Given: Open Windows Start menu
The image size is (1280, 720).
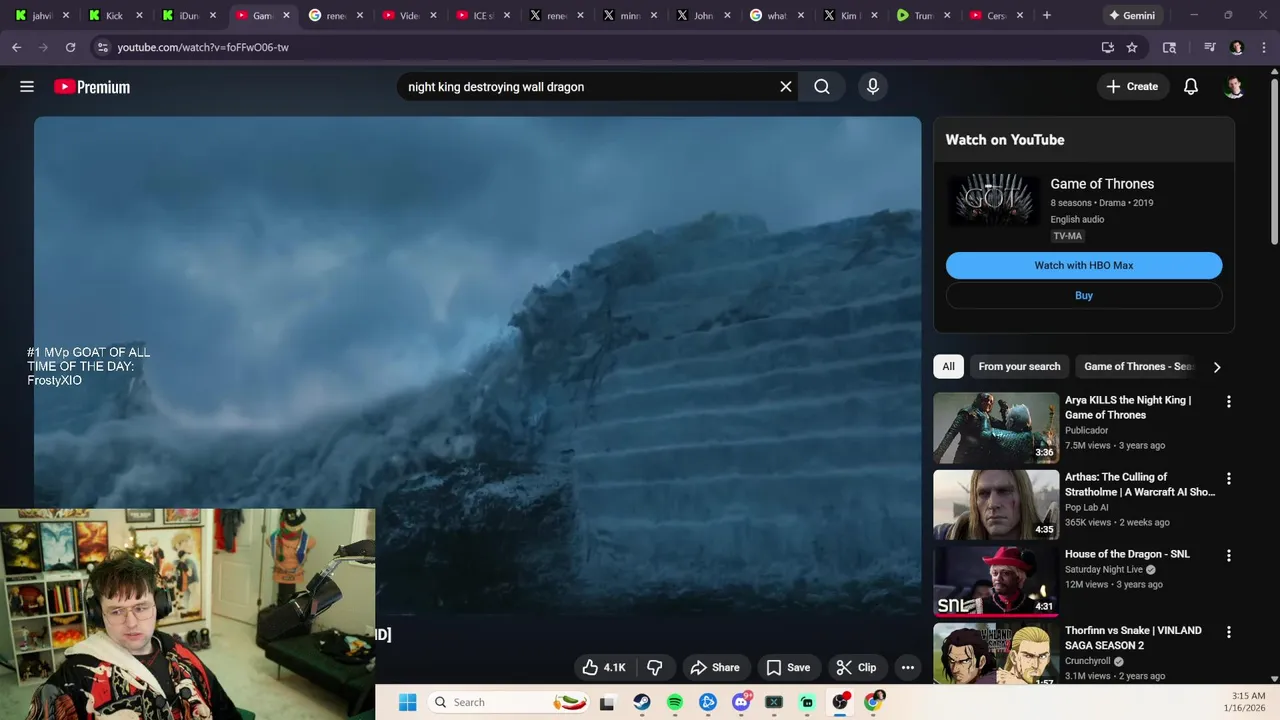Looking at the screenshot, I should coord(408,702).
